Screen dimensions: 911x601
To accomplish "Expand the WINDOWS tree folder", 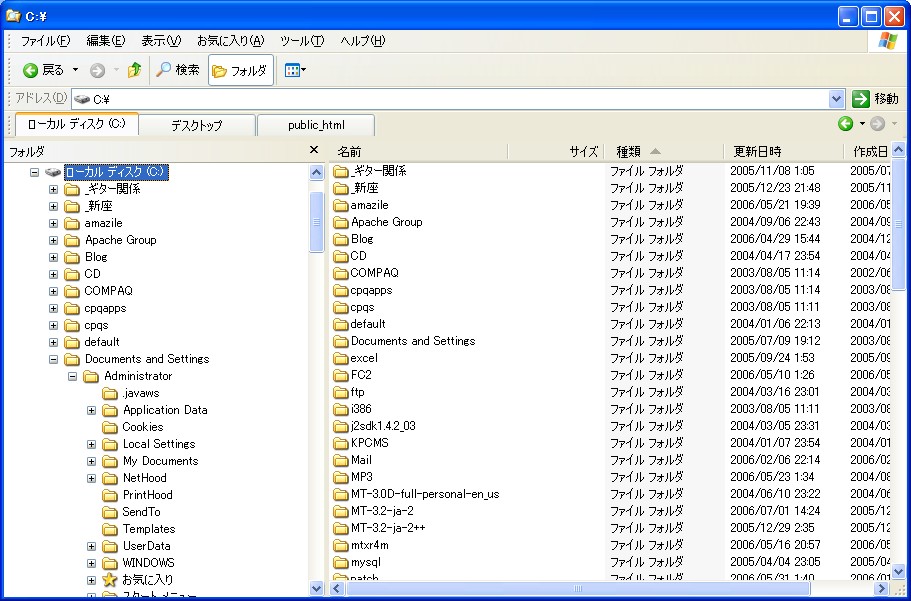I will click(92, 563).
